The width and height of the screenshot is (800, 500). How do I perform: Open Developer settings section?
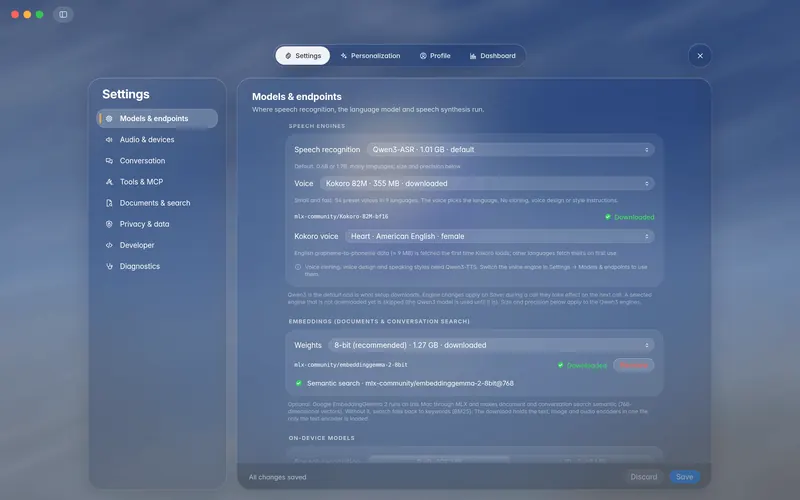[157, 245]
